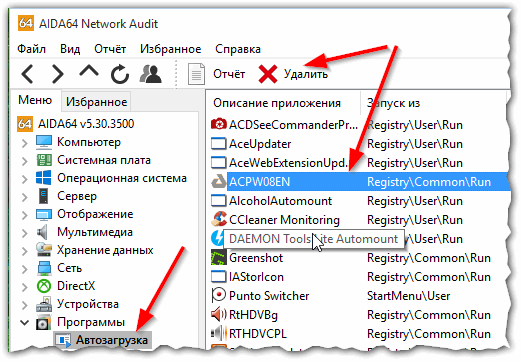522x362 pixels.
Task: Click the Компьютер monitor icon
Action: 44,142
